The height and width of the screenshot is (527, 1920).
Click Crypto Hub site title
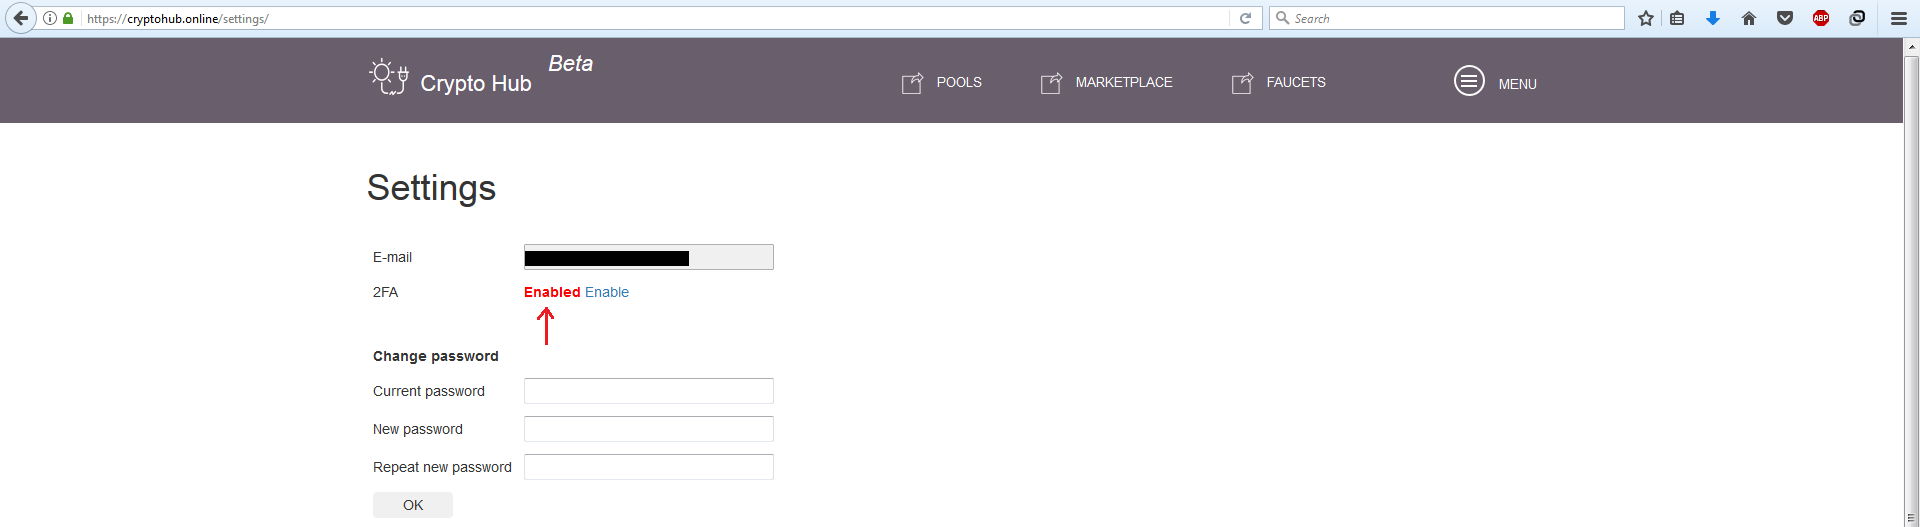coord(476,83)
